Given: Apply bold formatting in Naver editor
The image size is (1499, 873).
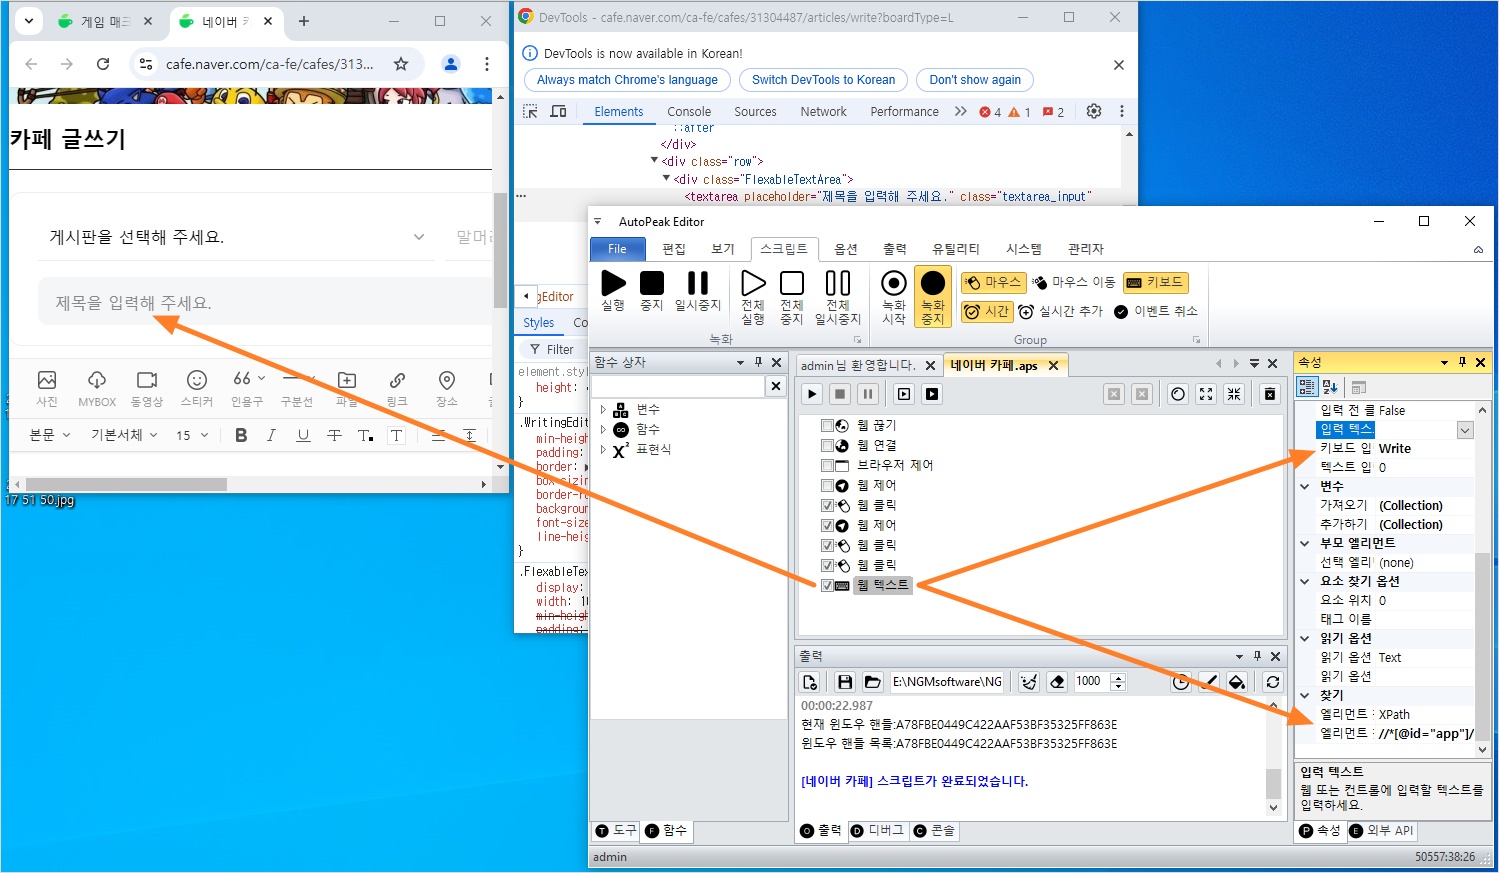Looking at the screenshot, I should tap(241, 435).
